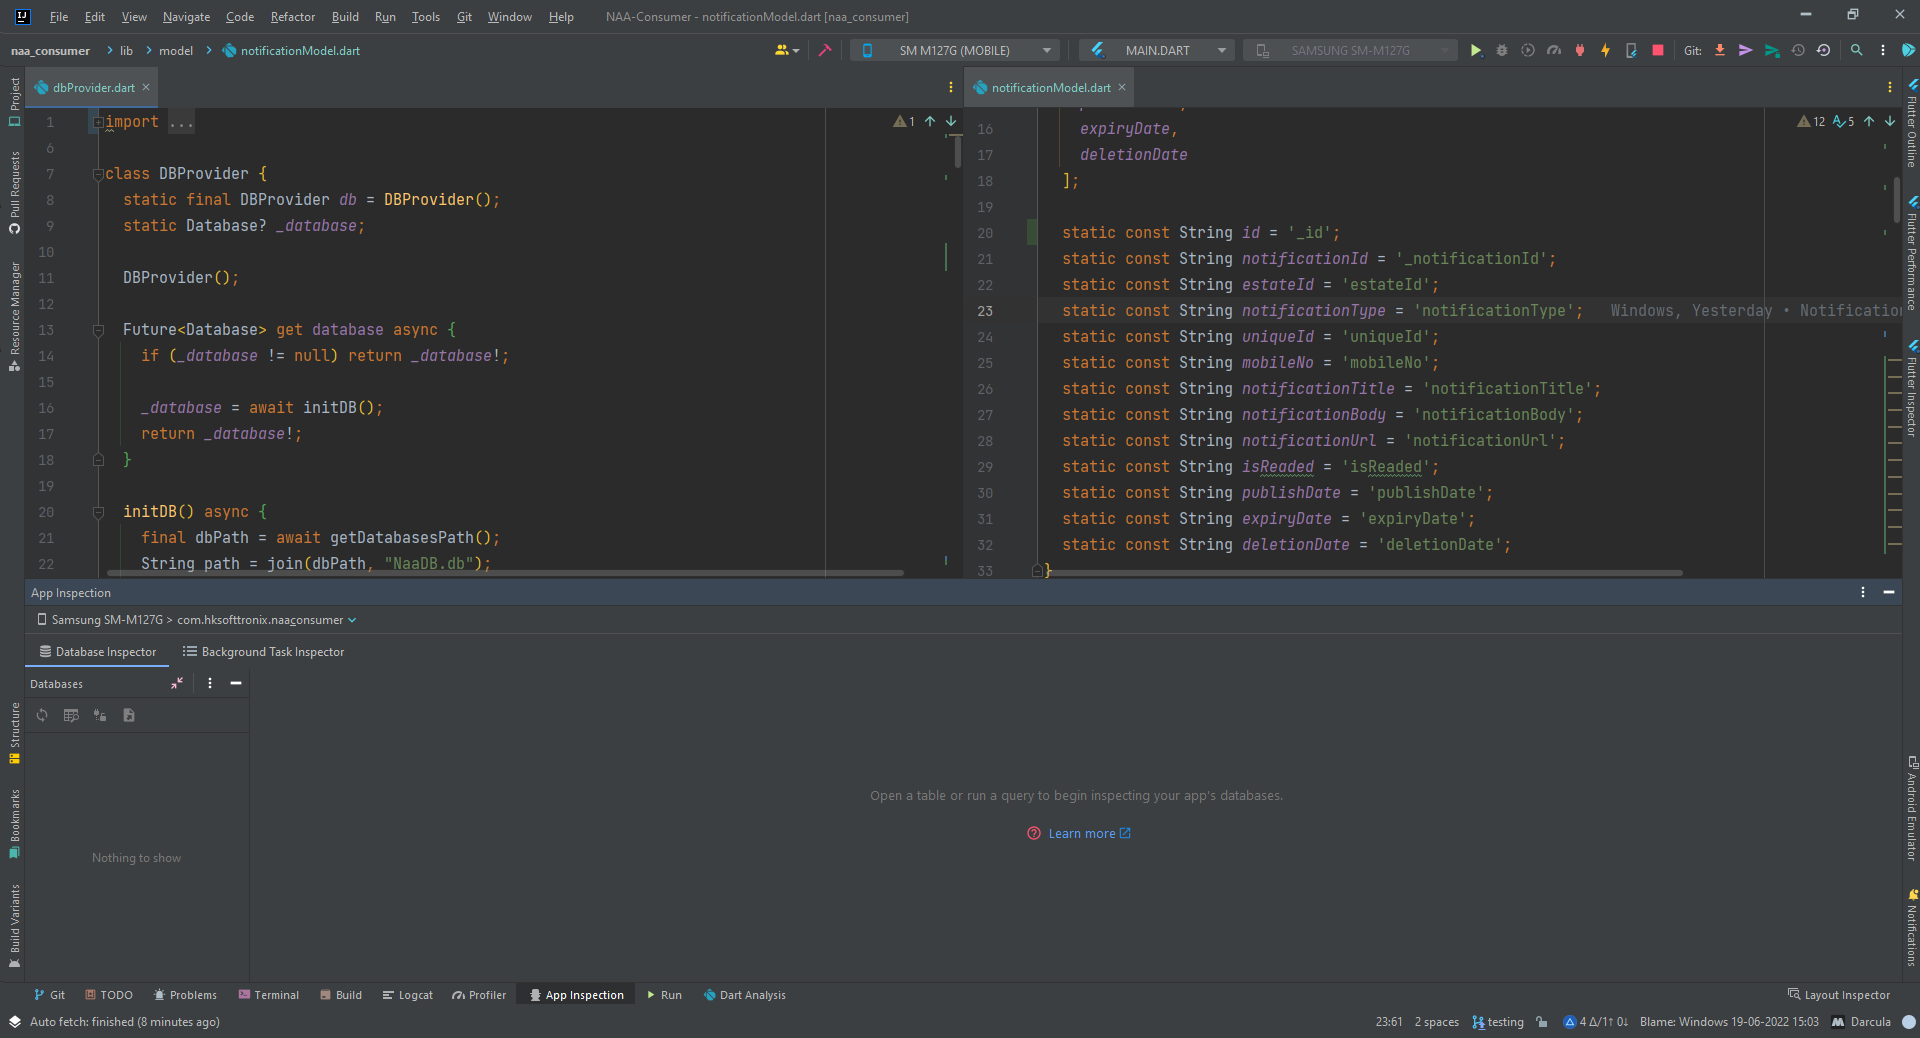Click the Learn more link
This screenshot has width=1920, height=1038.
point(1082,834)
